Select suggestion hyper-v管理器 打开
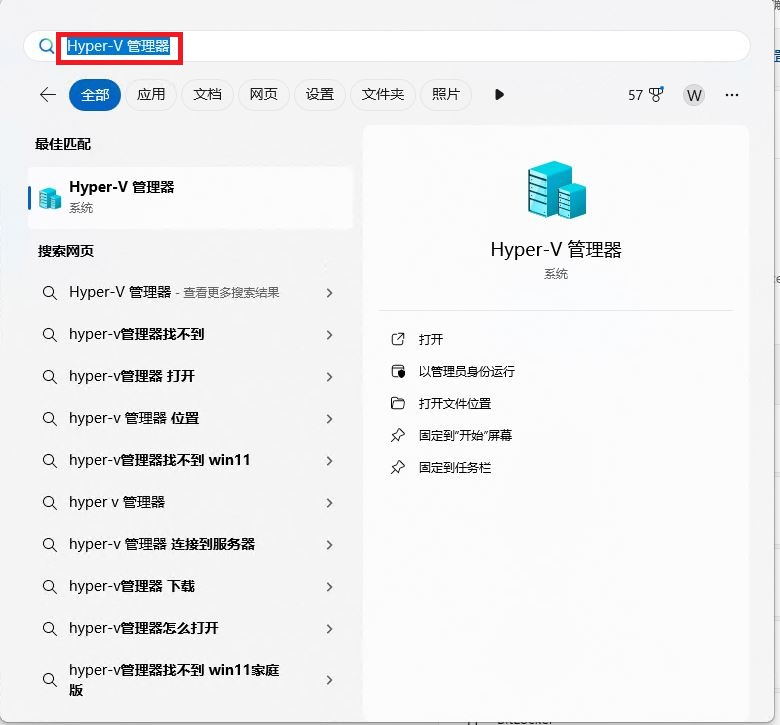The height and width of the screenshot is (725, 780). (x=191, y=376)
